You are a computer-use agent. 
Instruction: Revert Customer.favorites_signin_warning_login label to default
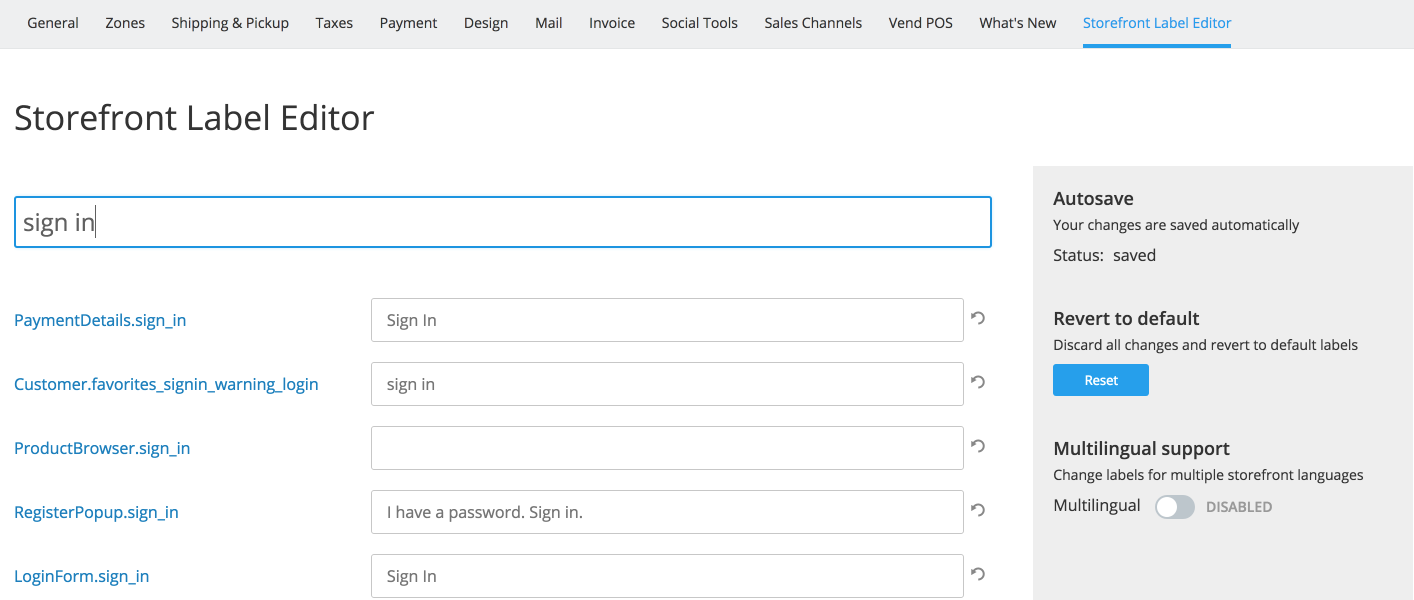pos(978,382)
